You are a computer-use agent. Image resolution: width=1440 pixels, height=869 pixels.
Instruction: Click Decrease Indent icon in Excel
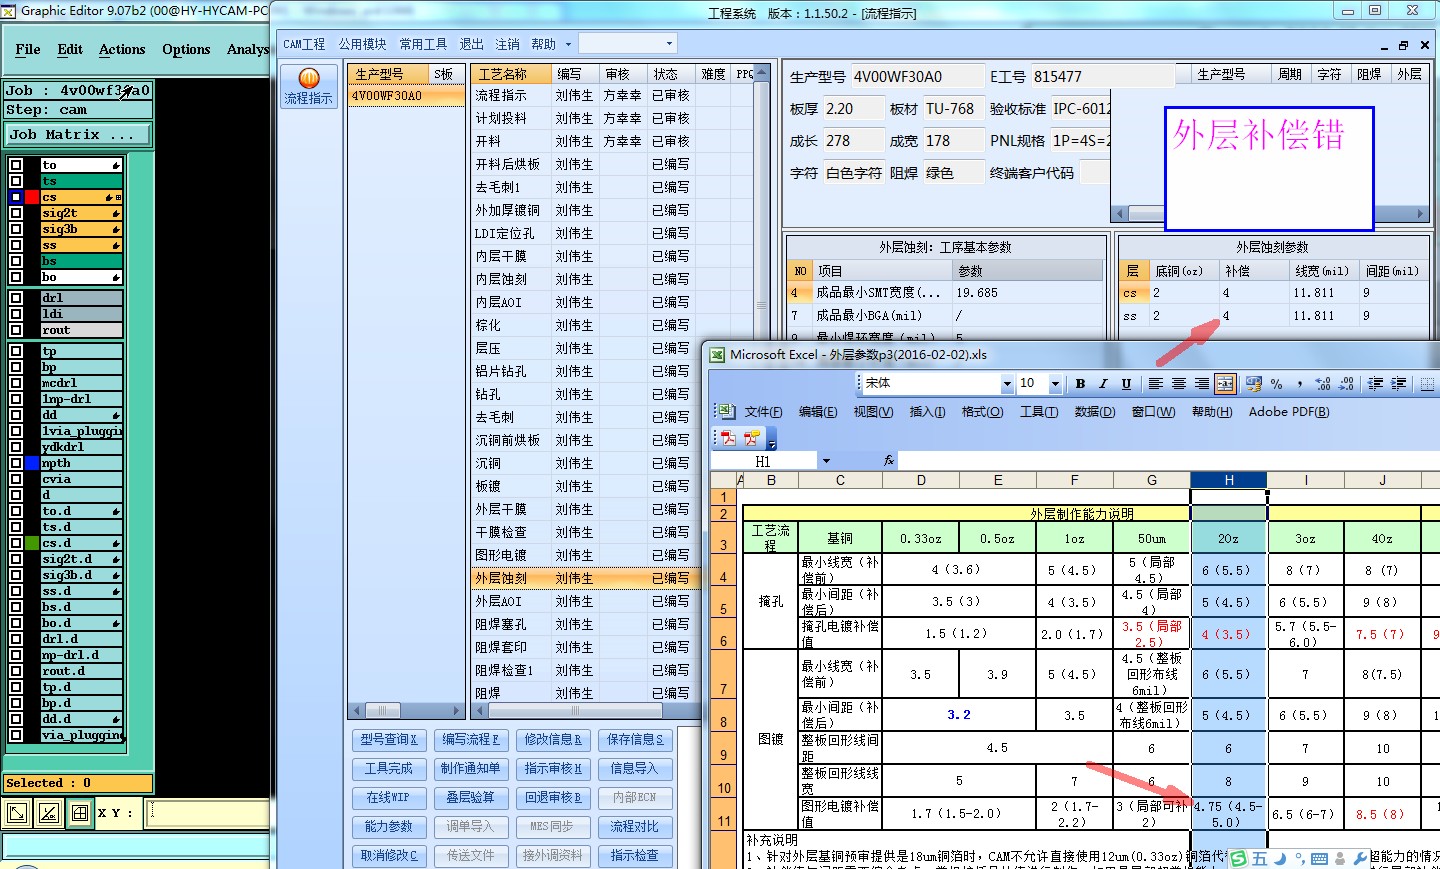coord(1375,384)
